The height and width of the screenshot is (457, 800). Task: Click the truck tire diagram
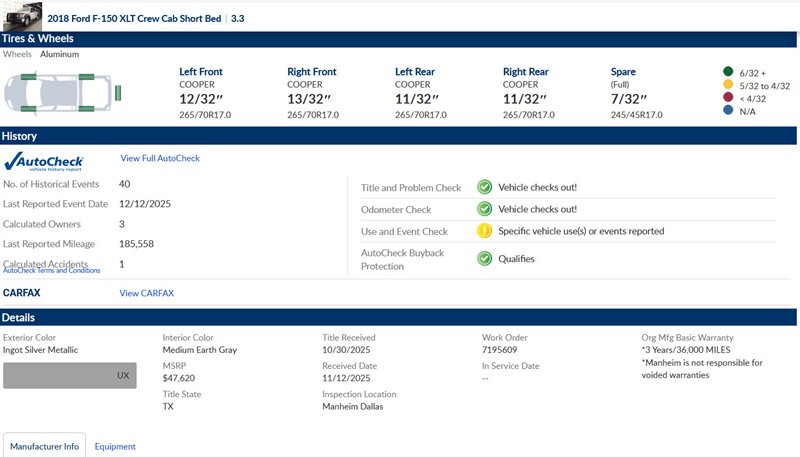pos(63,94)
